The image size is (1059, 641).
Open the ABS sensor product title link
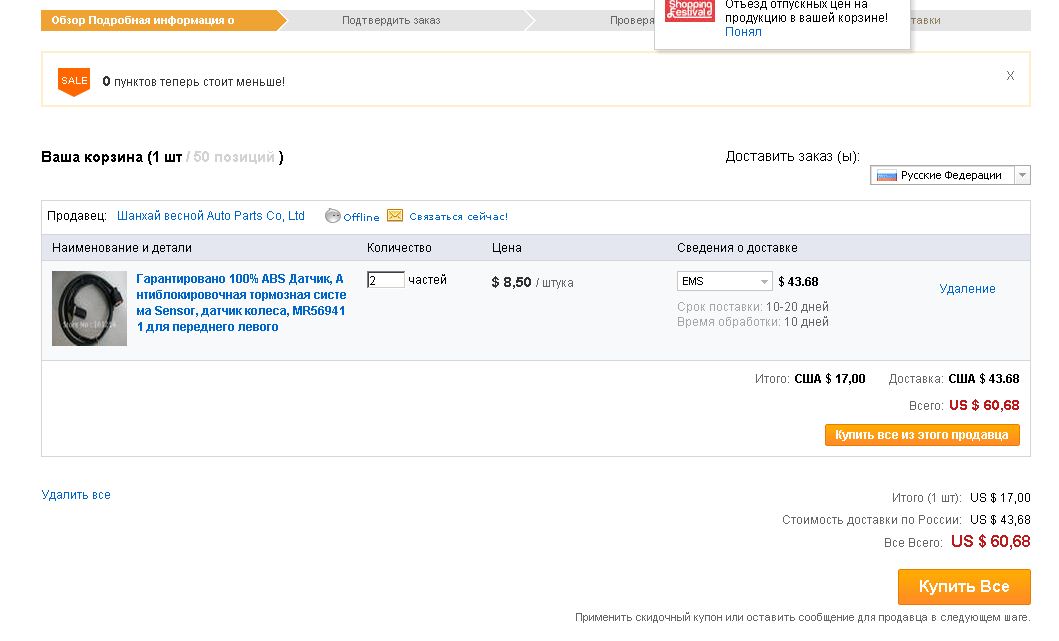coord(240,303)
